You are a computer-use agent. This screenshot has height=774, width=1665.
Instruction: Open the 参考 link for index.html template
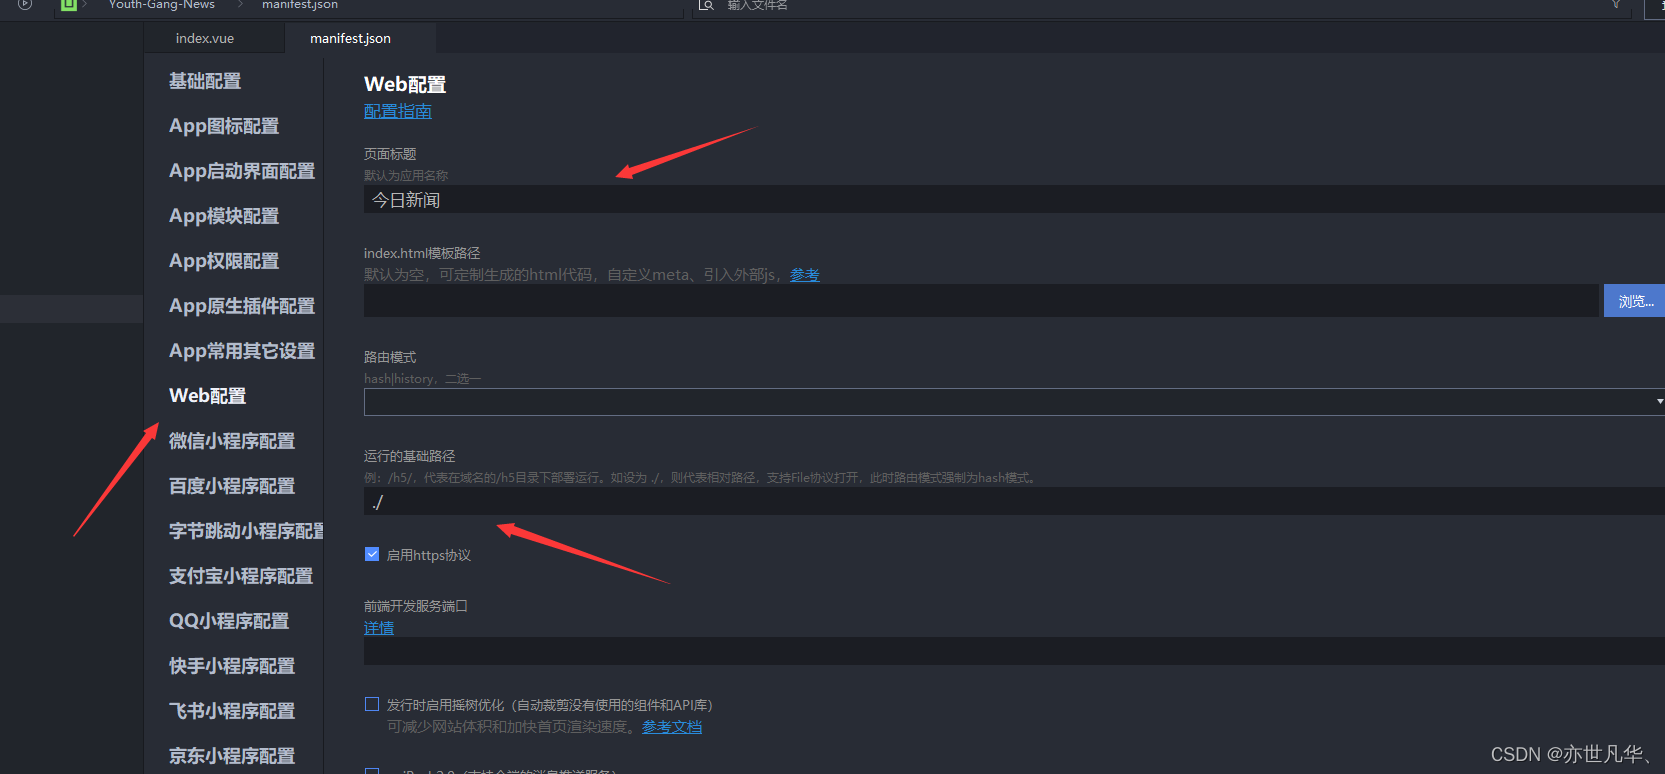(x=805, y=275)
